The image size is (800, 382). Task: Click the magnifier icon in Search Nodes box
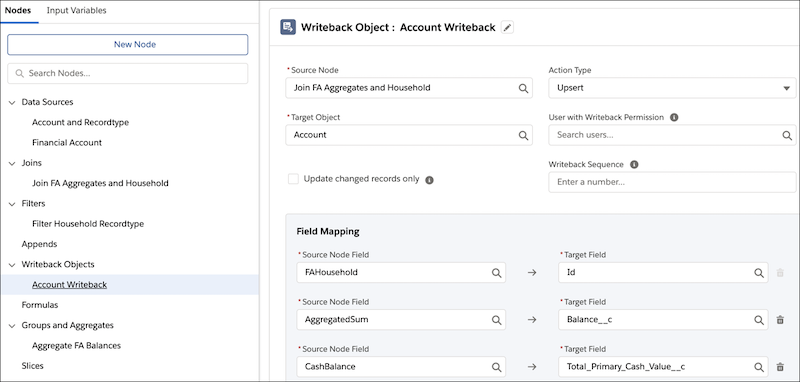pos(20,73)
